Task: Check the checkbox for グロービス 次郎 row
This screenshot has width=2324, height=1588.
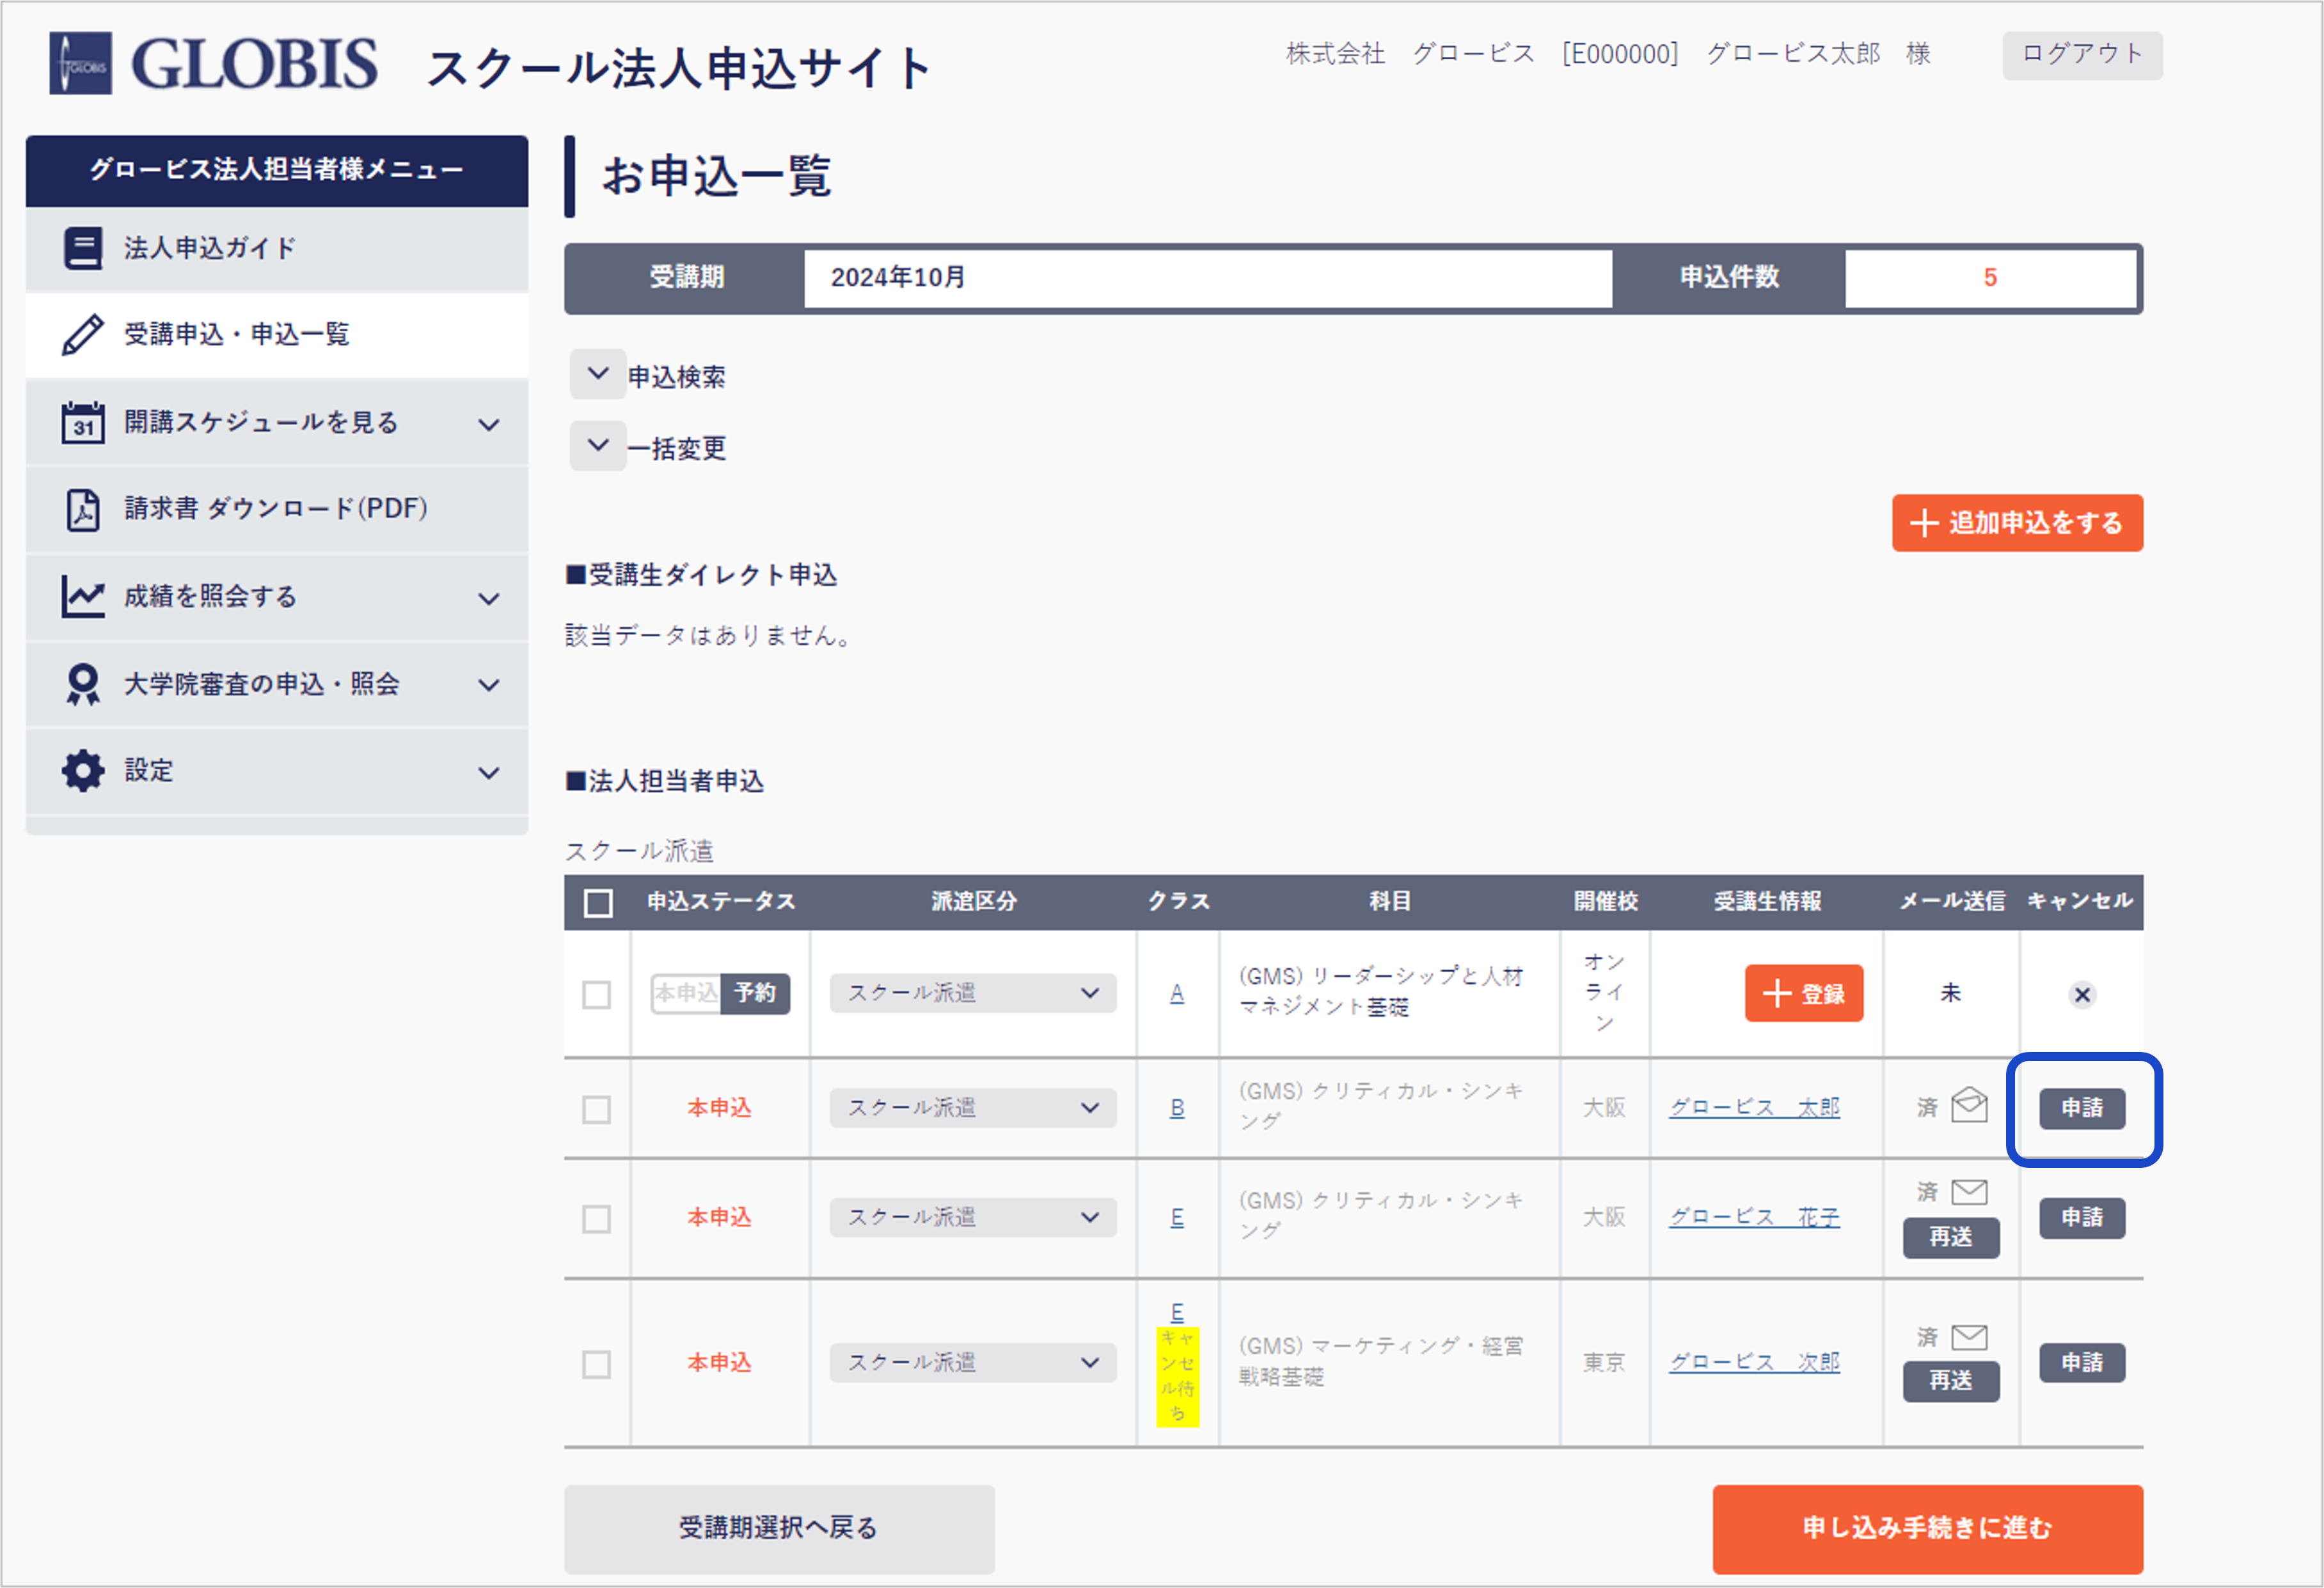Action: coord(597,1364)
